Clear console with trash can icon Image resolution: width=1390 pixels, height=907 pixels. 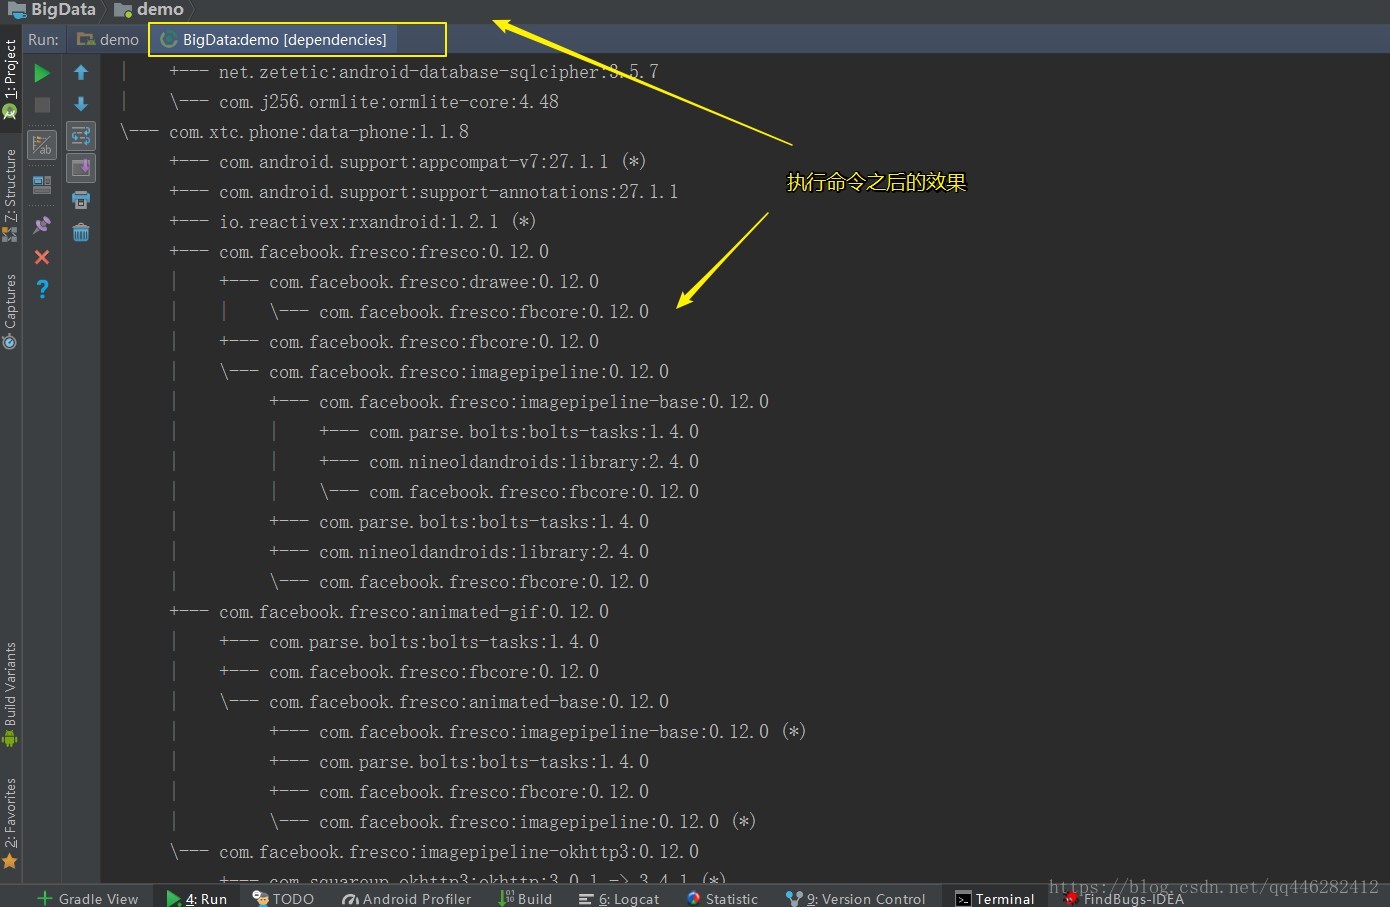(x=81, y=233)
